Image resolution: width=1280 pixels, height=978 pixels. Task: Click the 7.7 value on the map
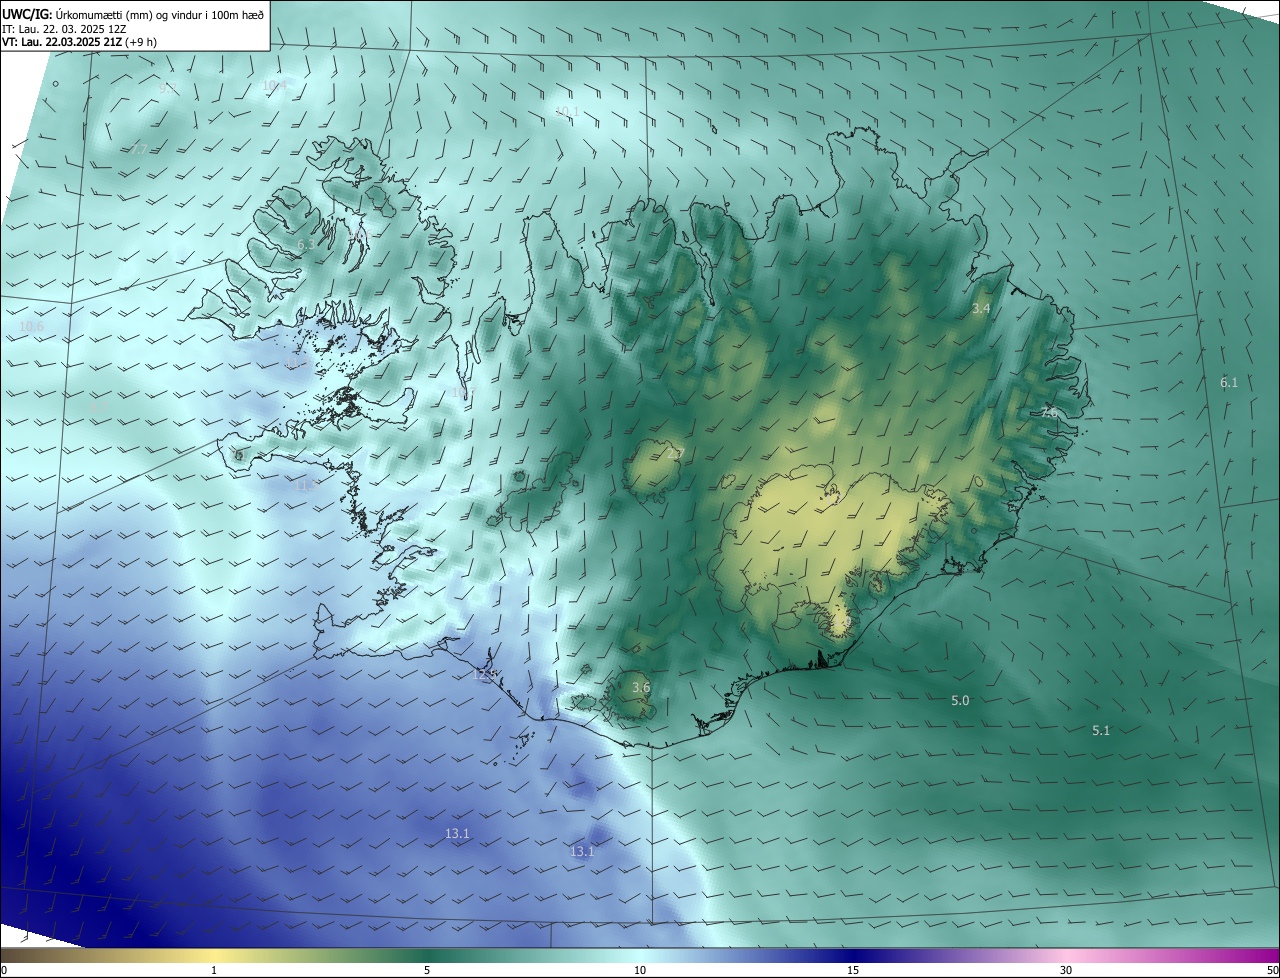tap(139, 149)
